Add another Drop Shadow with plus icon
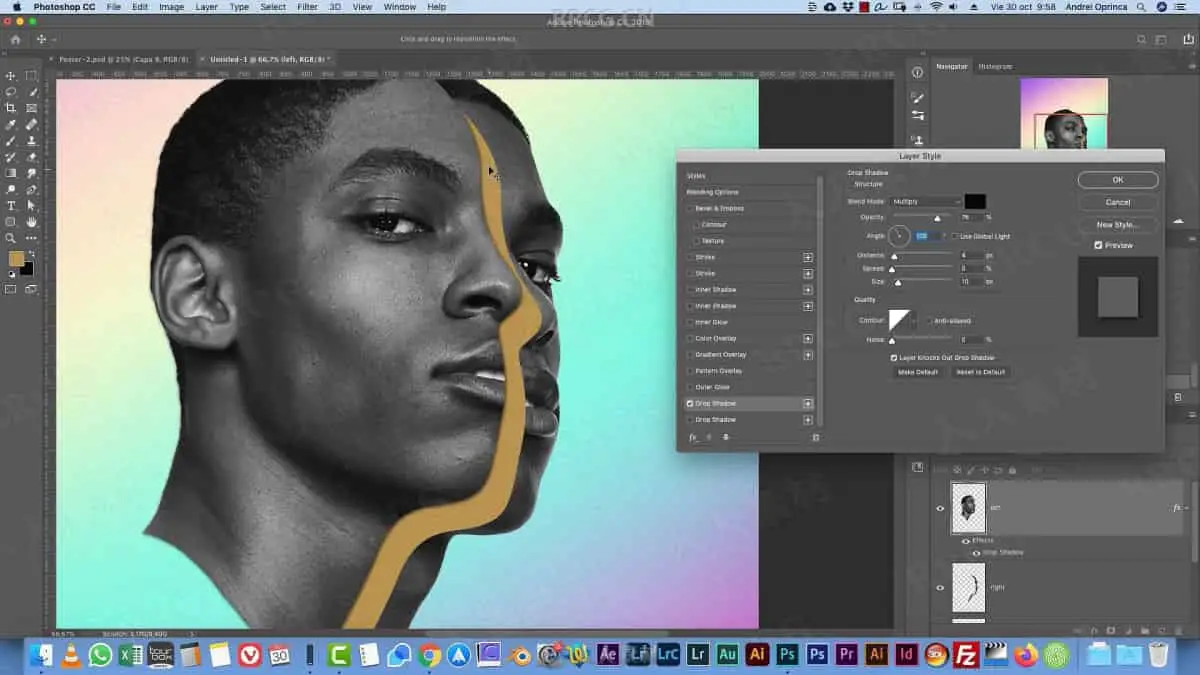The height and width of the screenshot is (675, 1200). pos(808,403)
